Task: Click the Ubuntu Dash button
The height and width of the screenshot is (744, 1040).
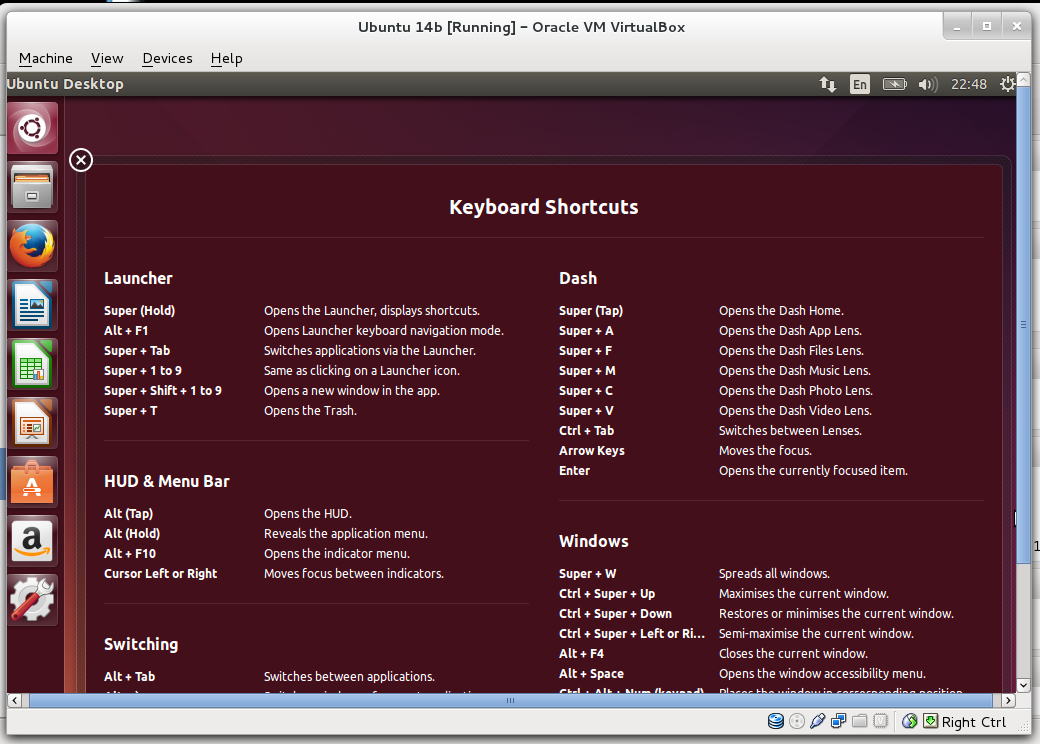Action: 32,127
